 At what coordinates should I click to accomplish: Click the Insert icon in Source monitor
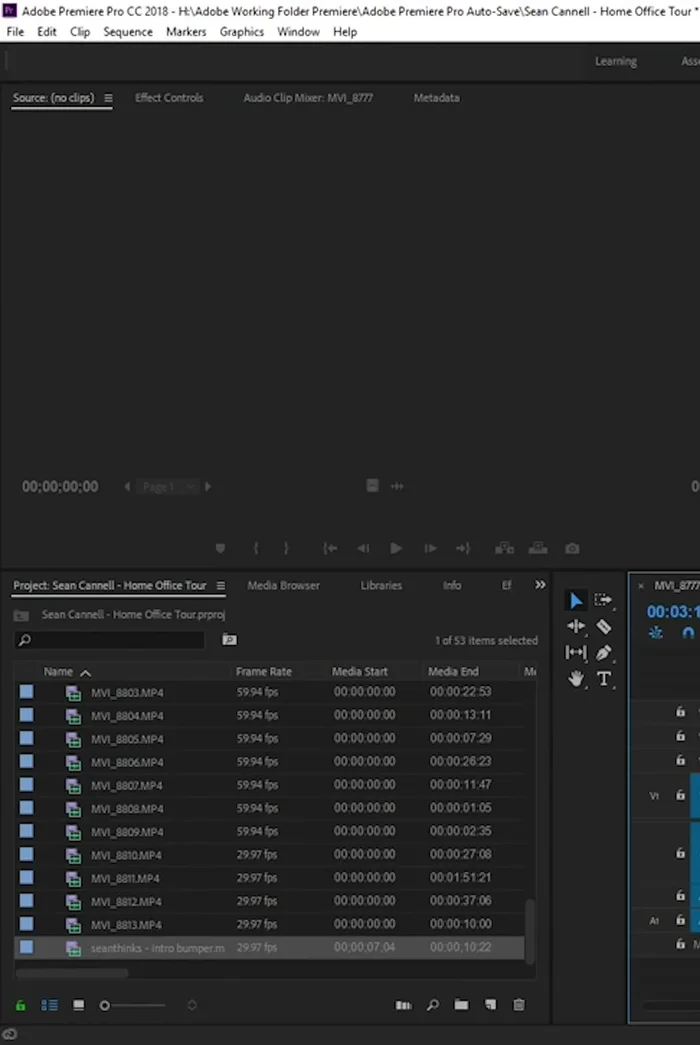tap(505, 548)
